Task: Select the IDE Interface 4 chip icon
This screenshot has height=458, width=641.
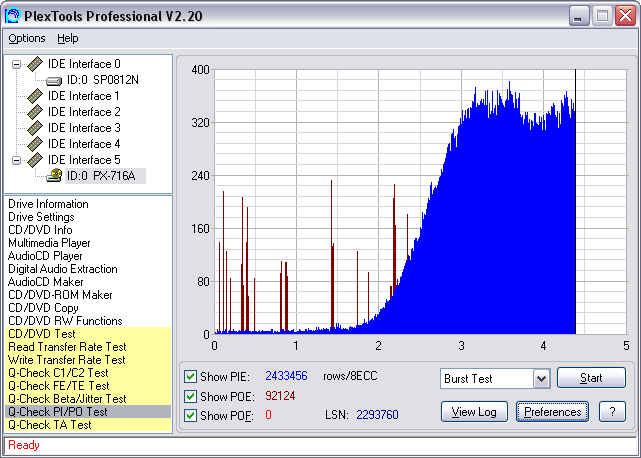Action: [x=35, y=144]
